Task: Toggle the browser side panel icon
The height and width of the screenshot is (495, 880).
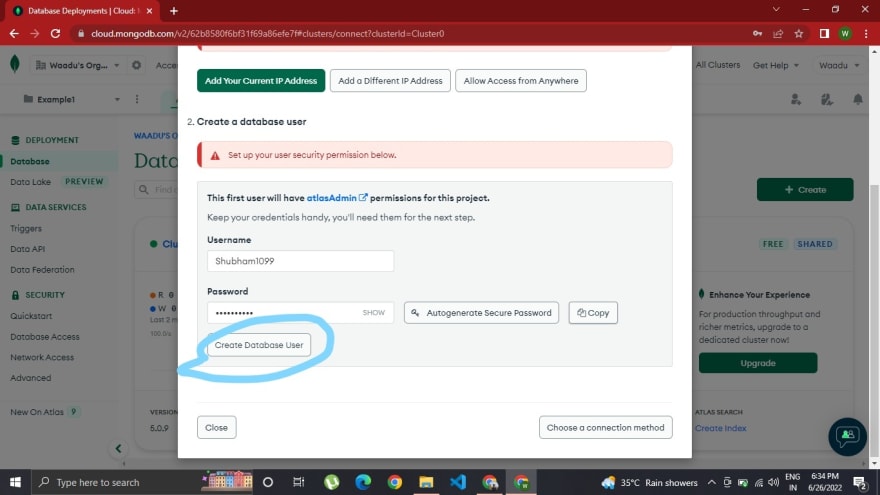Action: tap(824, 34)
